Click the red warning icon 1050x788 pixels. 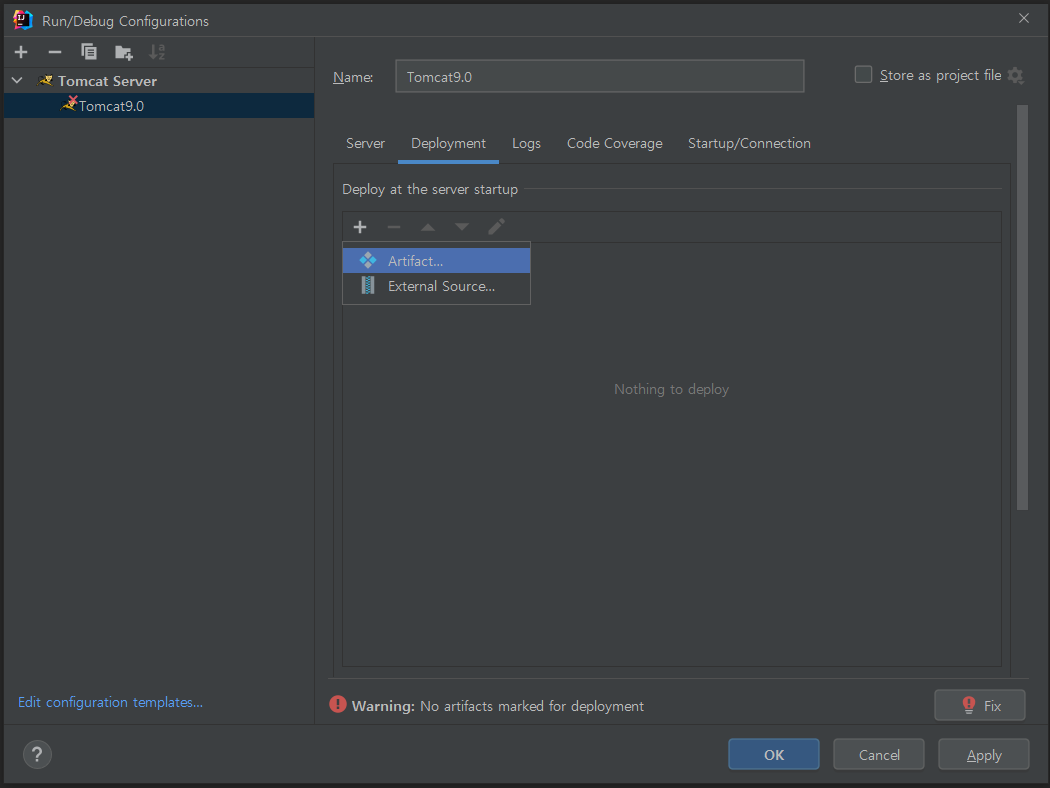338,704
